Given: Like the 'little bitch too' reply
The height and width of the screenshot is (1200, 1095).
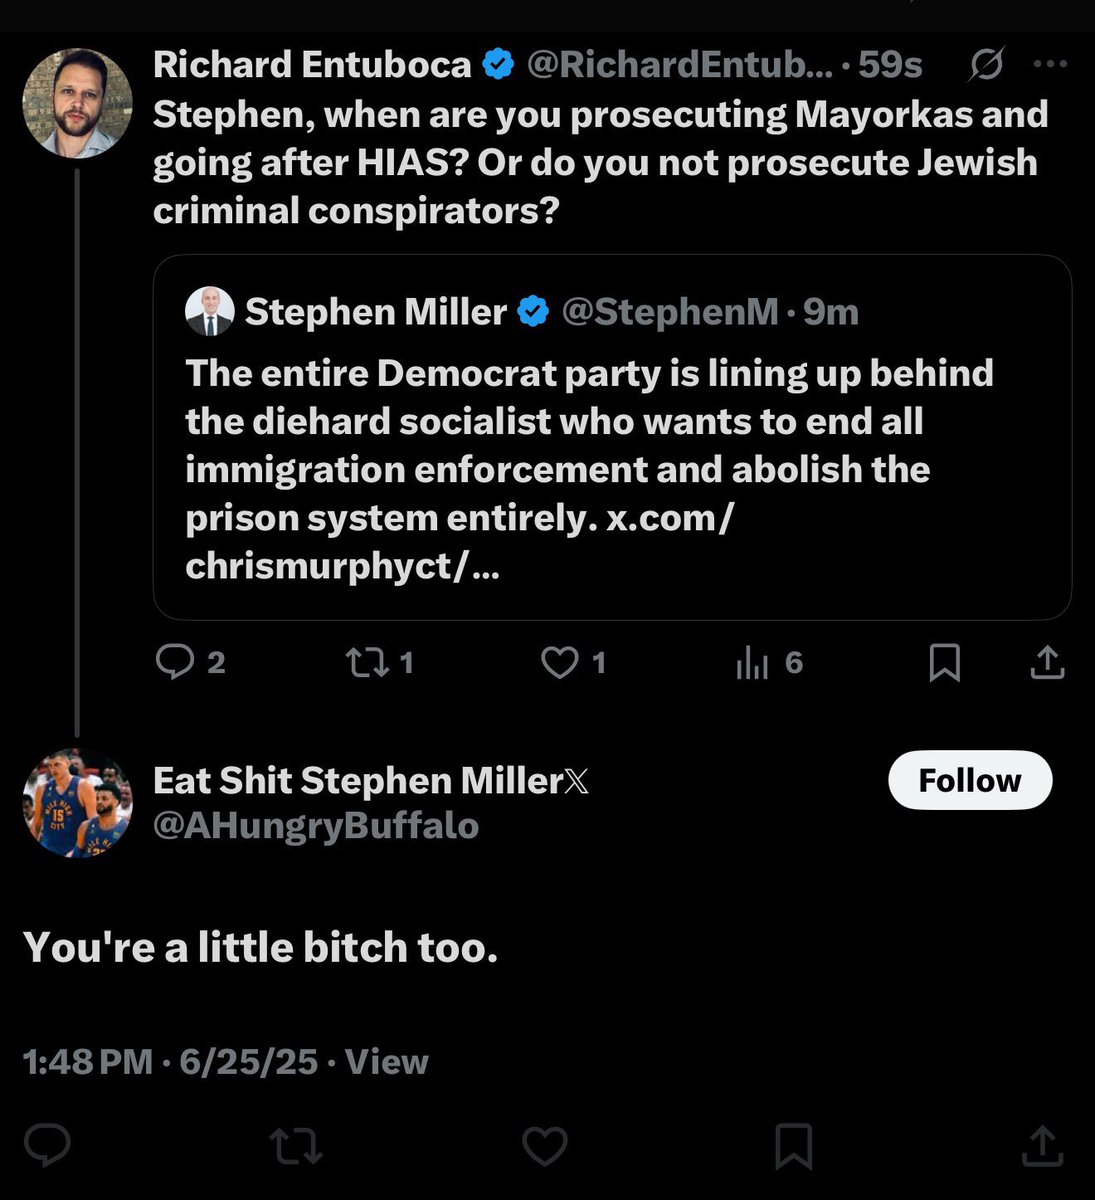Looking at the screenshot, I should [545, 1146].
